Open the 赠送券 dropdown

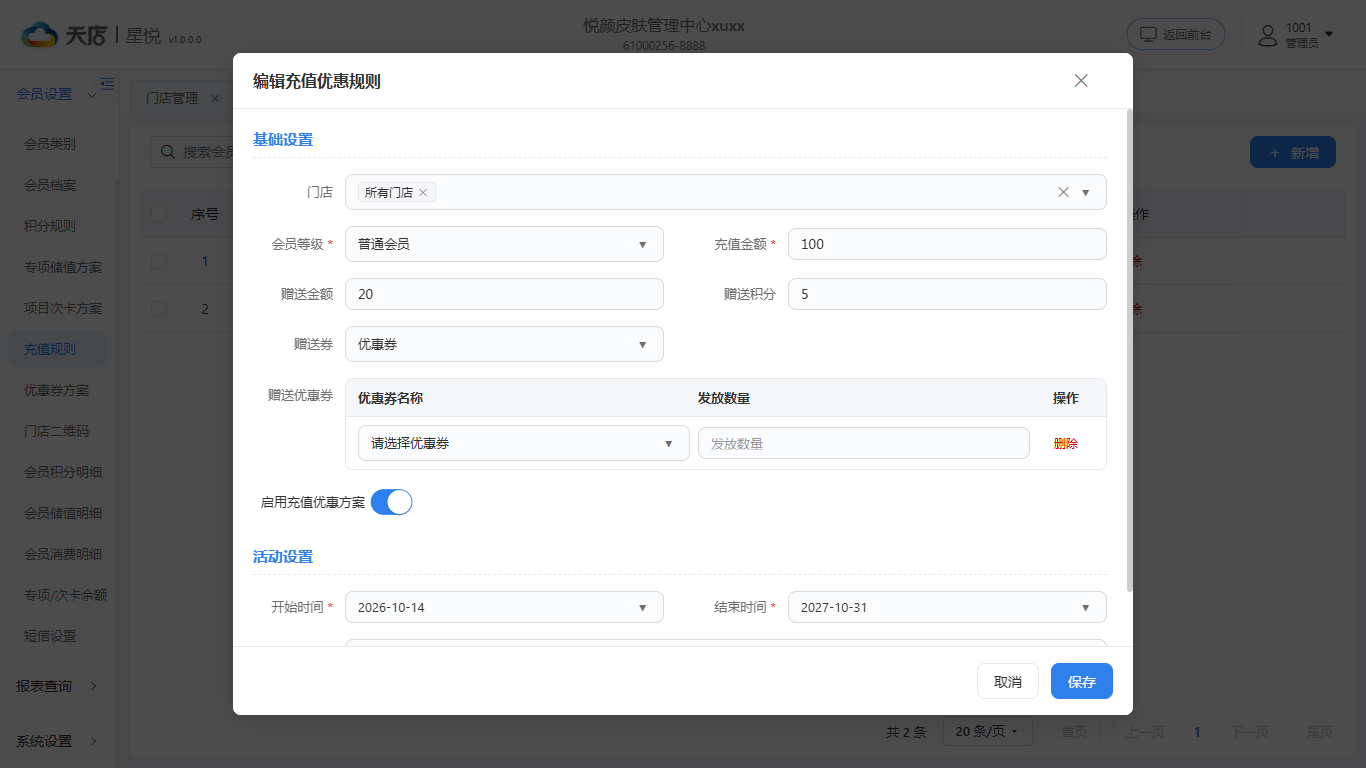504,344
